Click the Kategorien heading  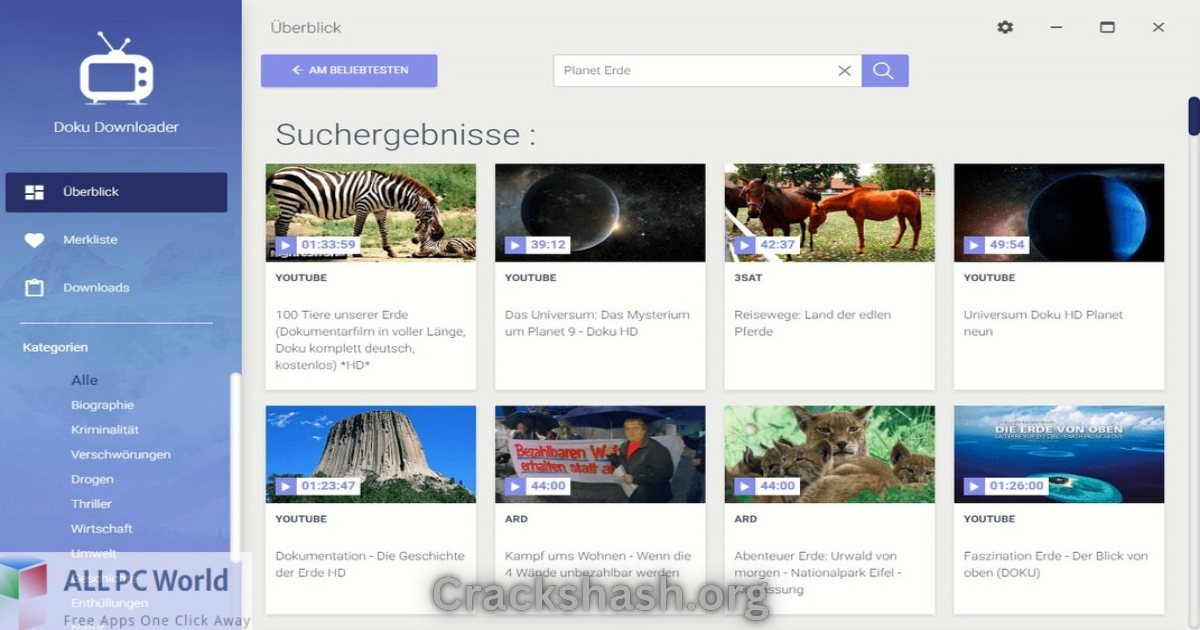[55, 348]
